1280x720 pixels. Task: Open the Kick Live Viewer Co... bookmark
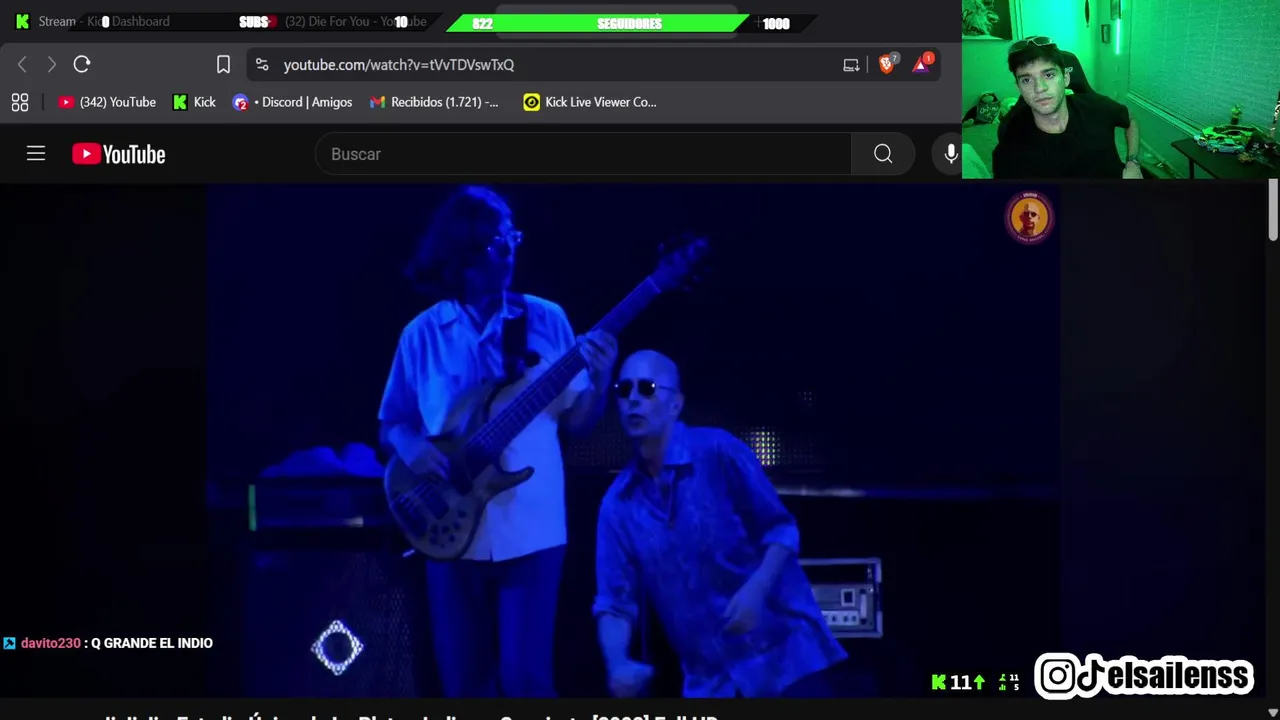point(590,102)
